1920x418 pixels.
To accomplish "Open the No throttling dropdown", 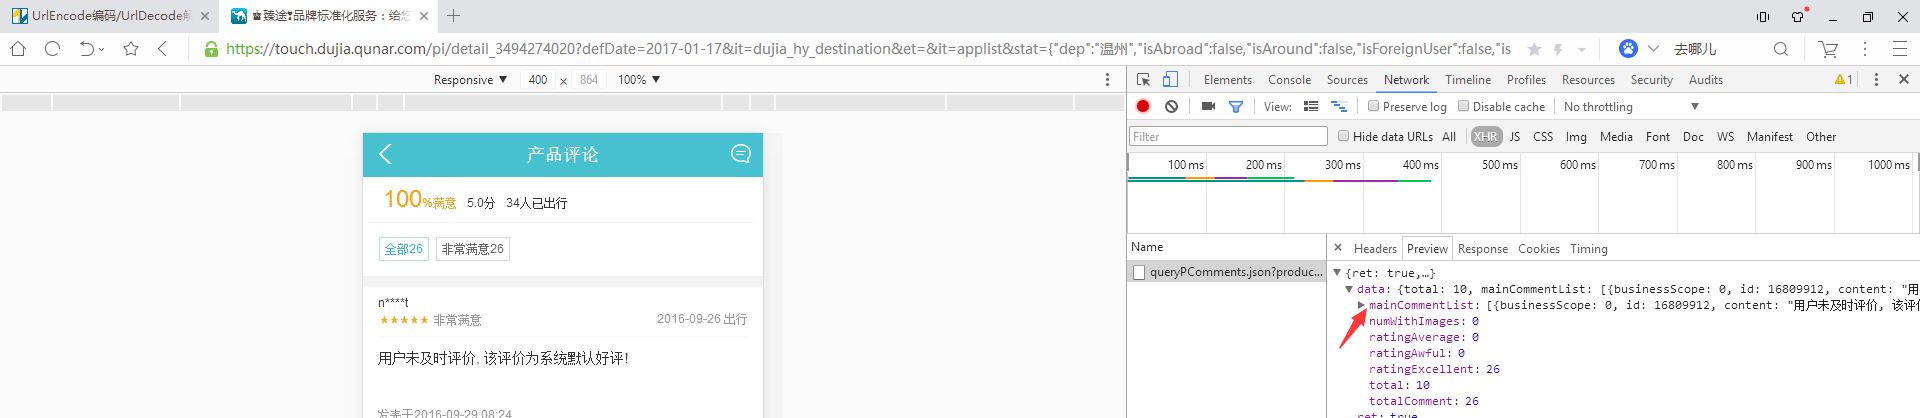I will tap(1631, 107).
